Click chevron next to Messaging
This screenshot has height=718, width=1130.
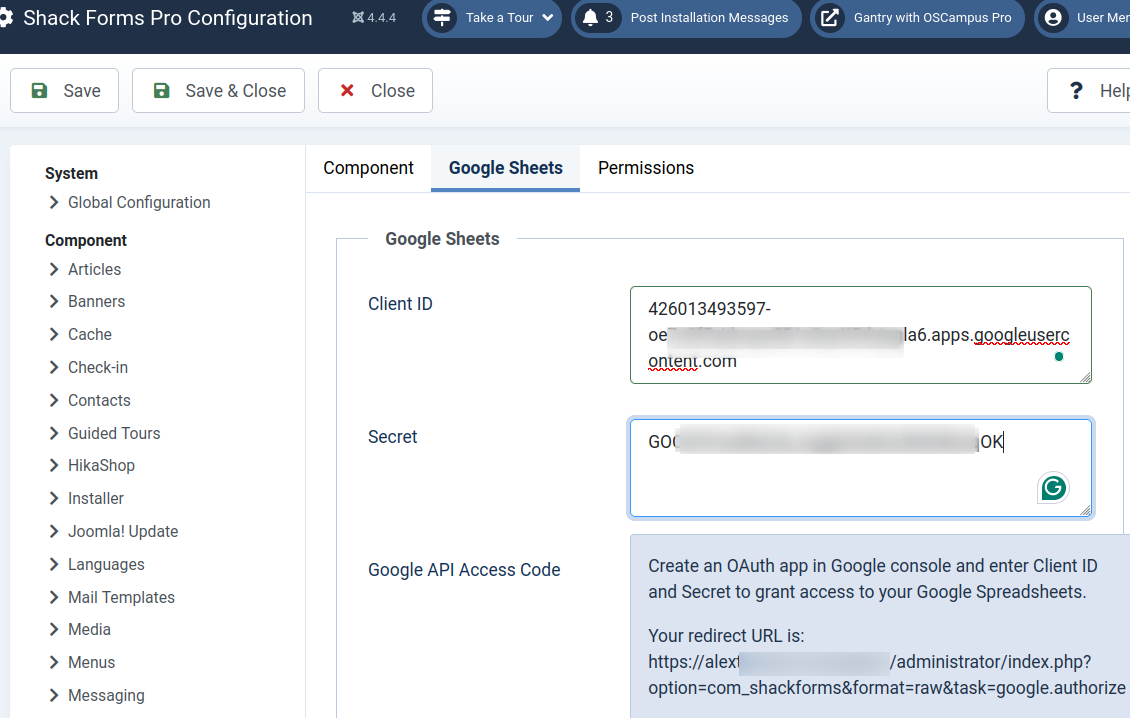[54, 696]
